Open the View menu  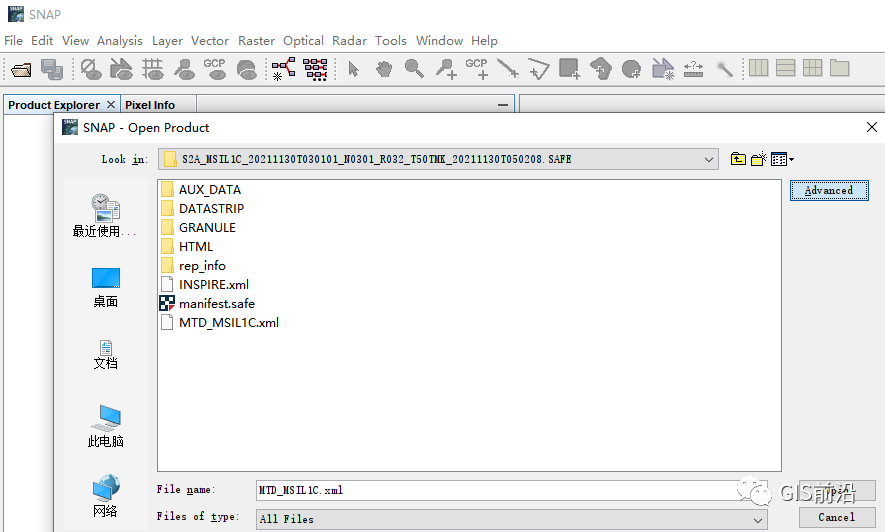click(x=75, y=41)
